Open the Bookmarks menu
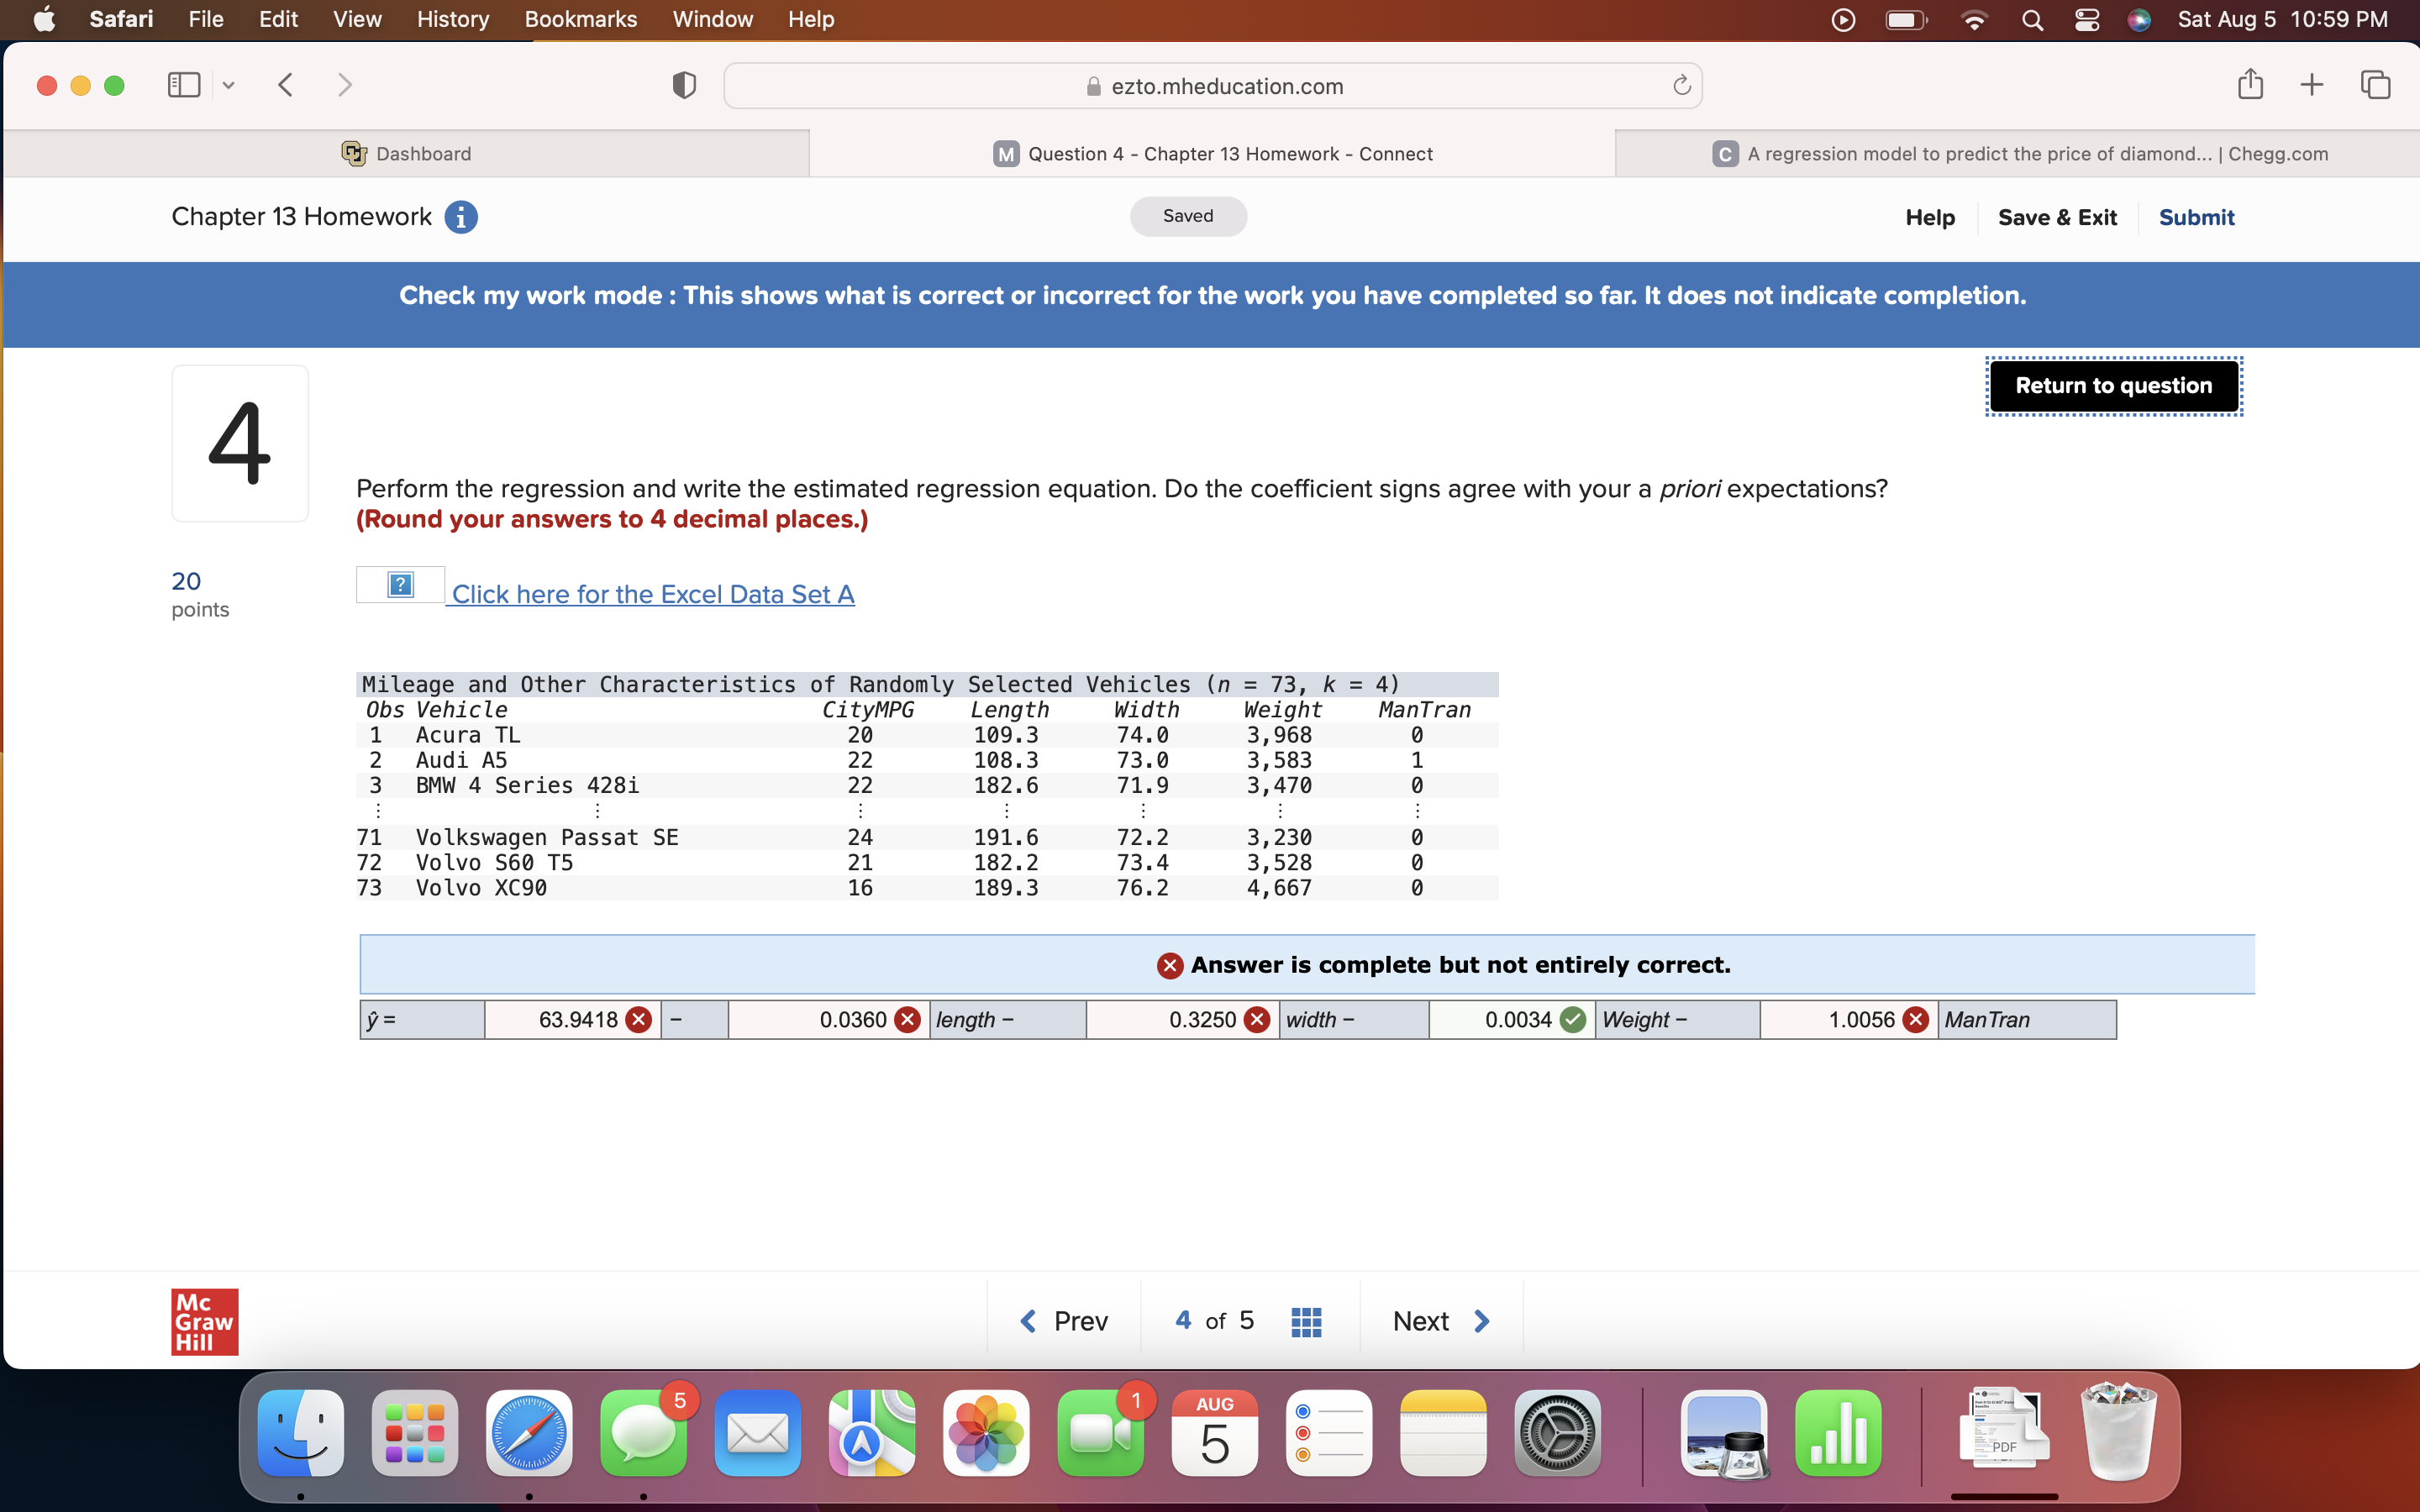This screenshot has width=2420, height=1512. [580, 19]
